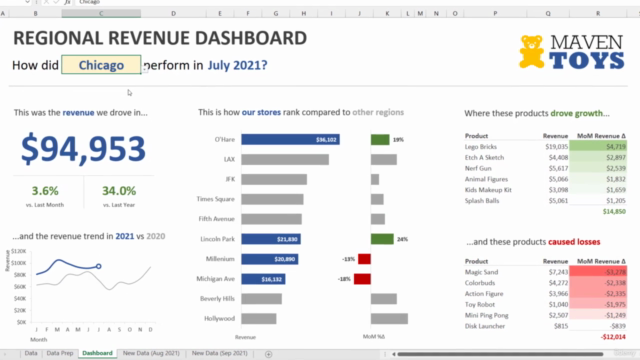The width and height of the screenshot is (640, 360).
Task: Select the Dashboard sheet tab
Action: click(97, 353)
